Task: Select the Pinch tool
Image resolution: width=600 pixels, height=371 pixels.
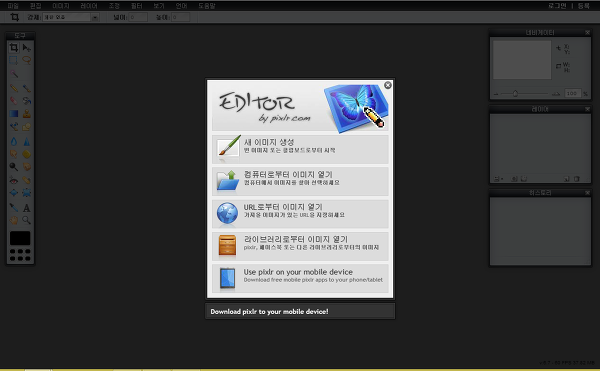Action: pyautogui.click(x=26, y=192)
